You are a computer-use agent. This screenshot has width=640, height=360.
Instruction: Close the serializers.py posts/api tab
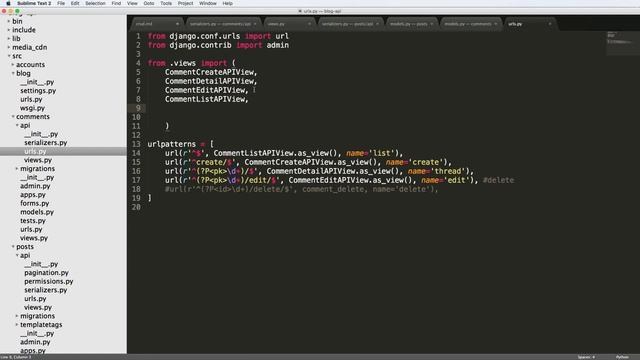coord(377,24)
